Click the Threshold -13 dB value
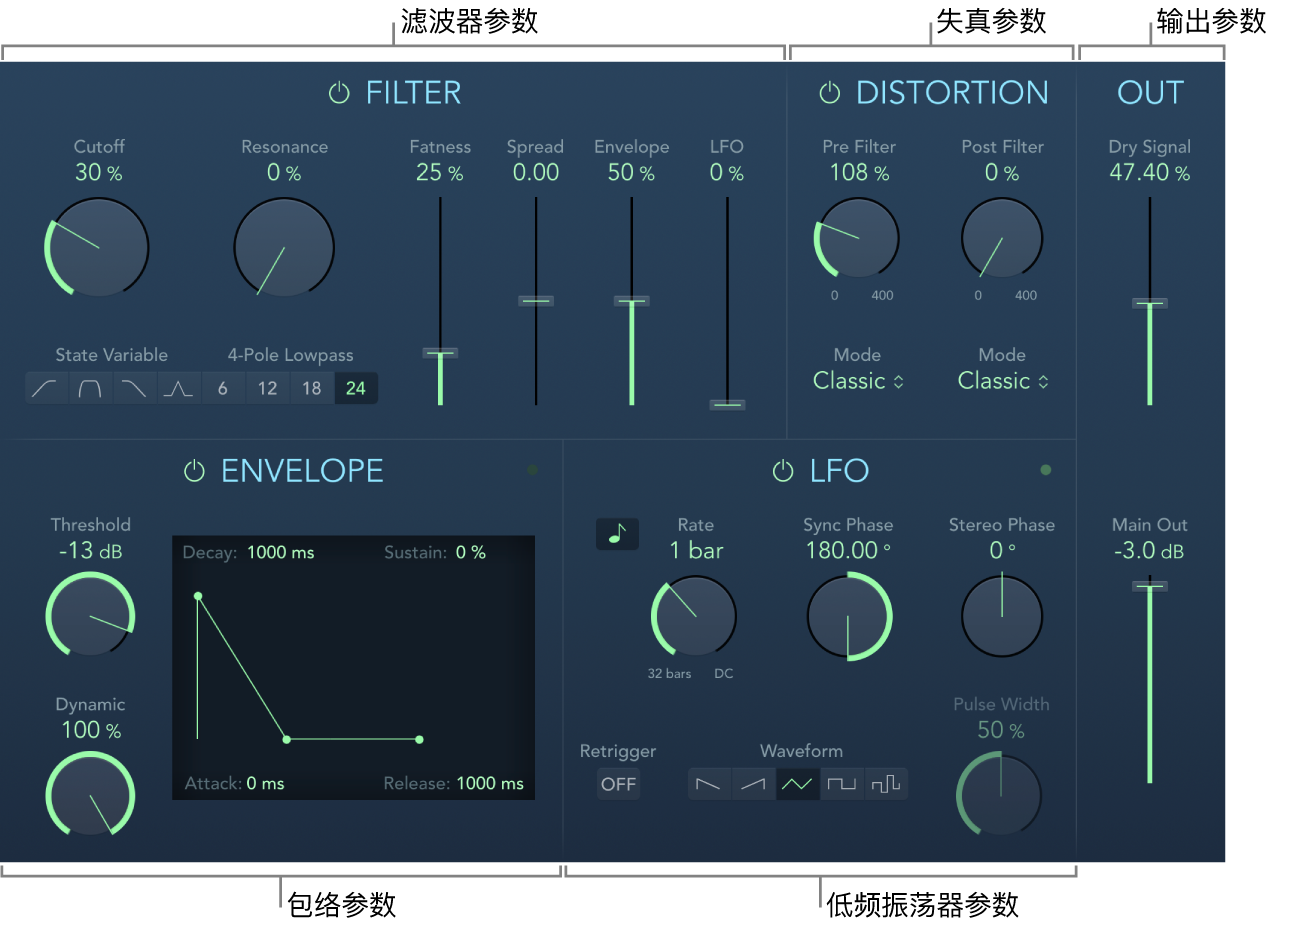Viewport: 1303px width, 928px height. point(90,551)
